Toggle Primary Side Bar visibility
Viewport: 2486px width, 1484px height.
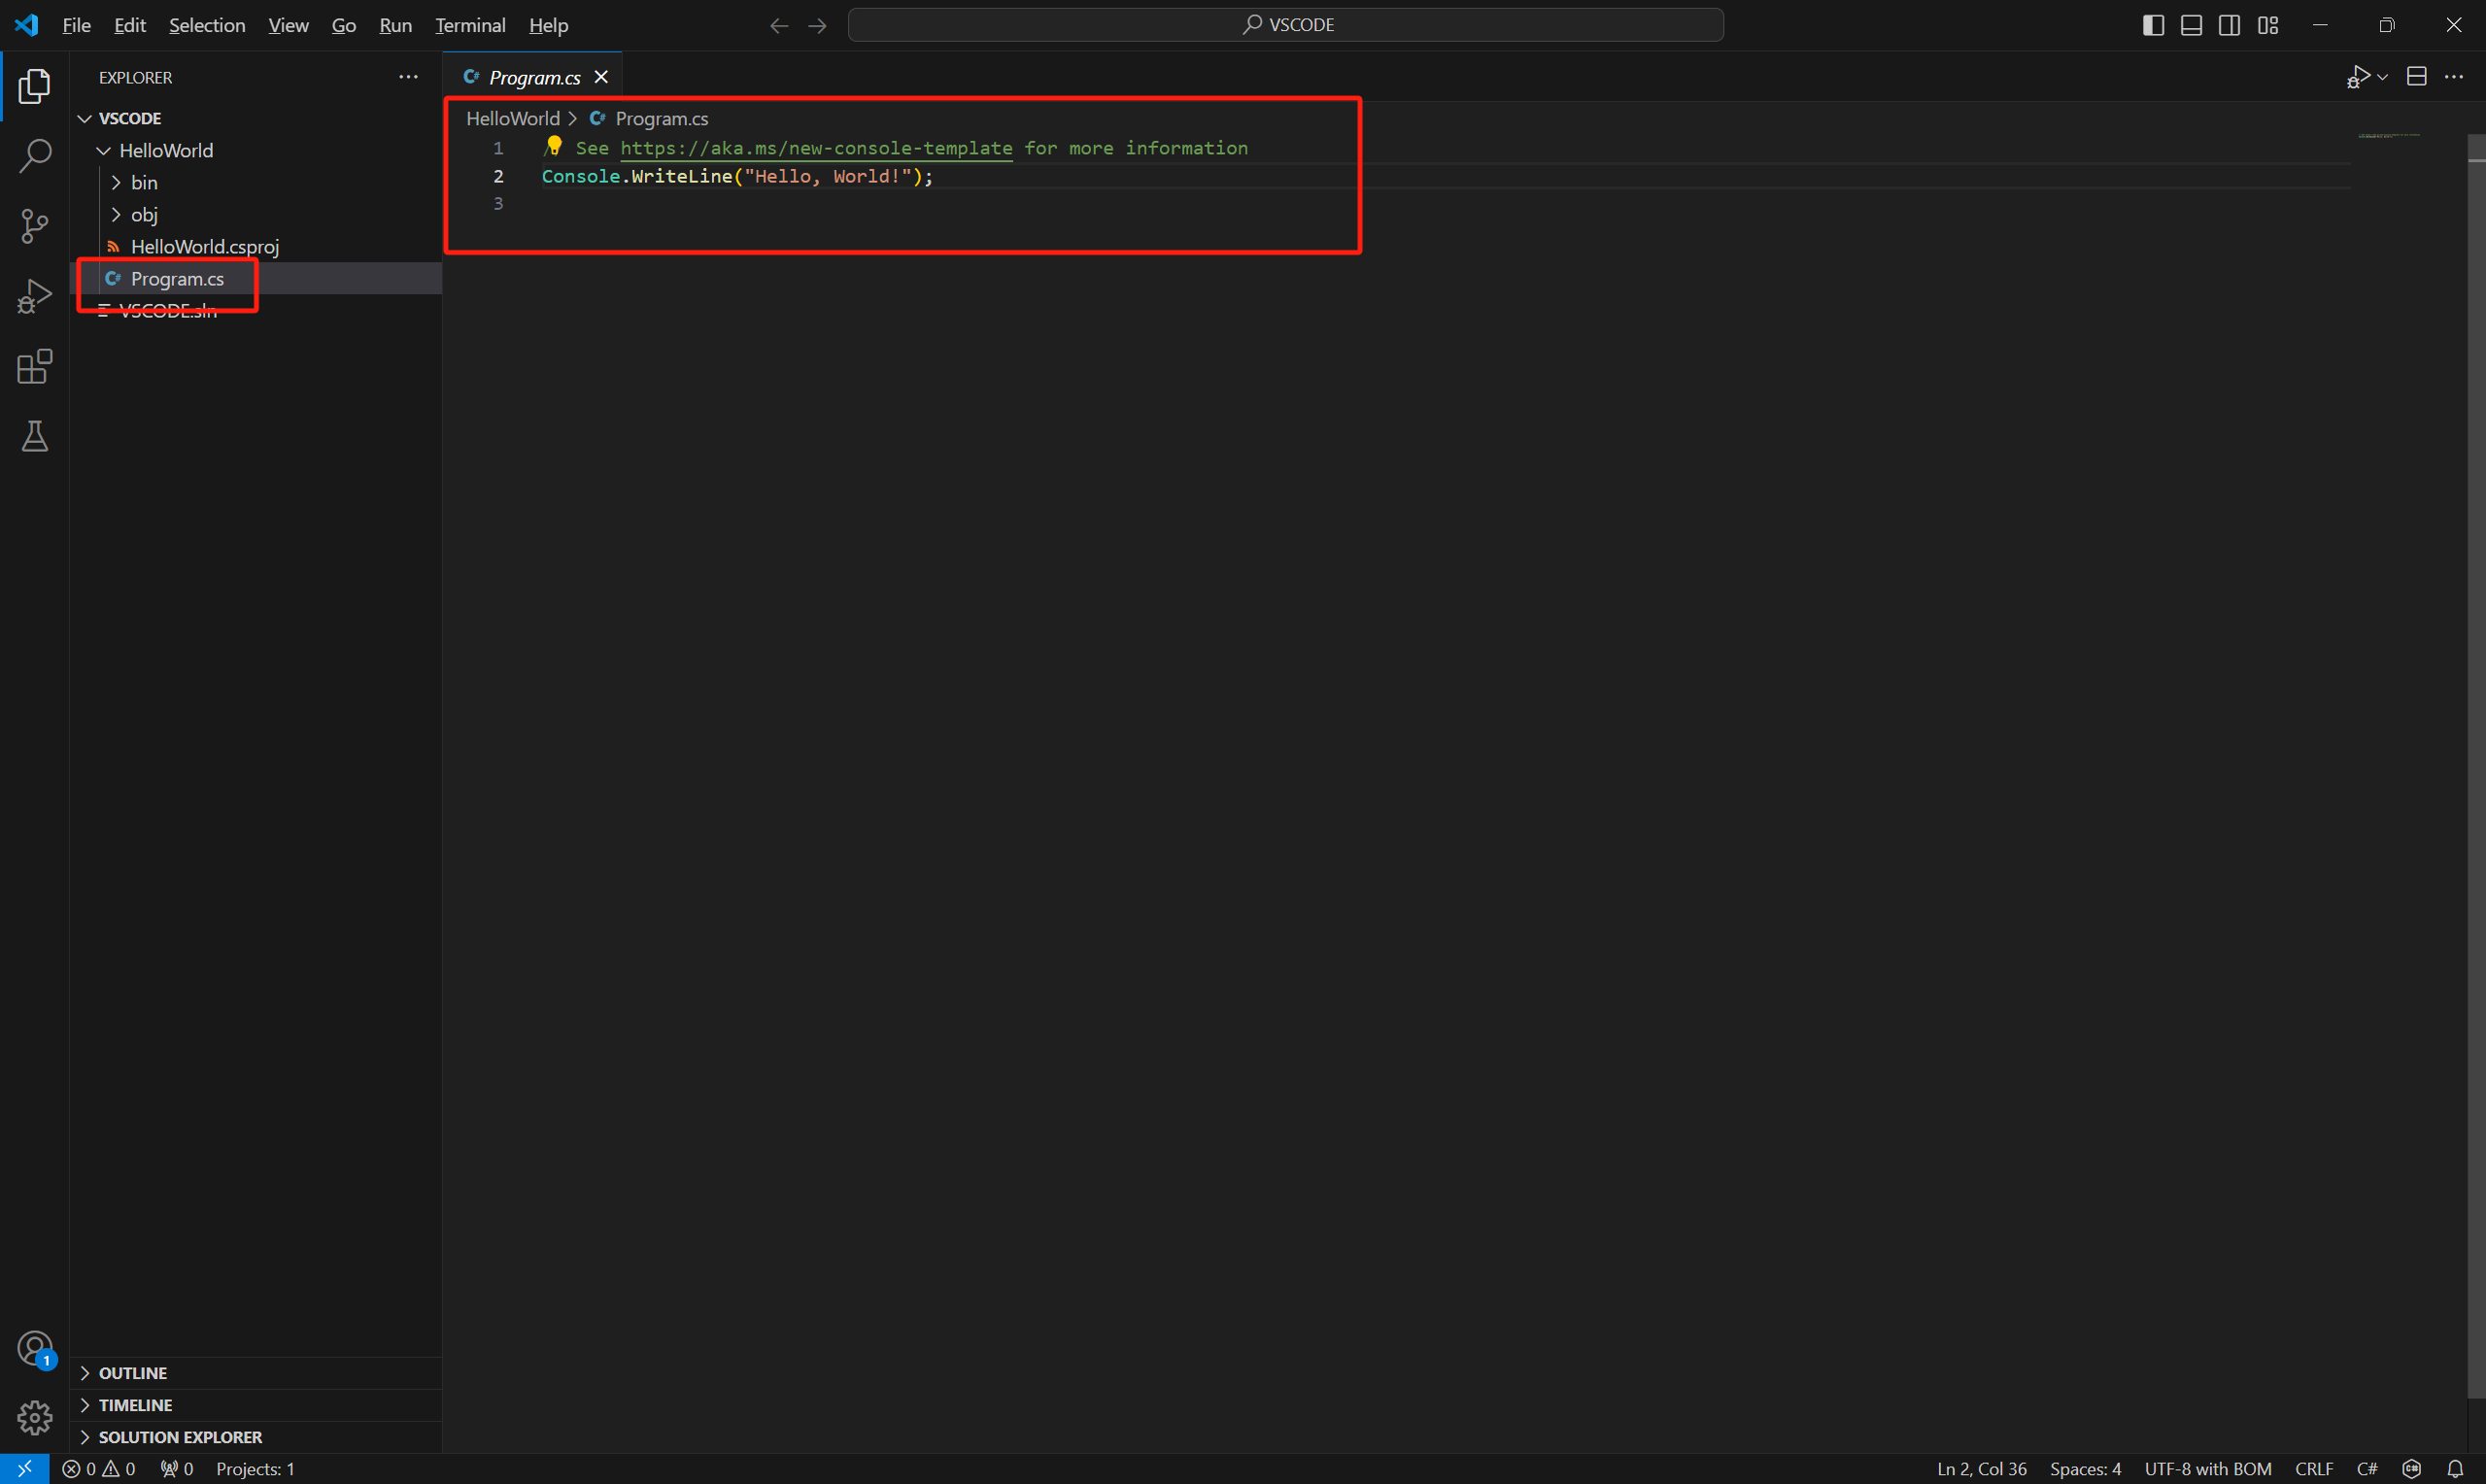point(2153,25)
